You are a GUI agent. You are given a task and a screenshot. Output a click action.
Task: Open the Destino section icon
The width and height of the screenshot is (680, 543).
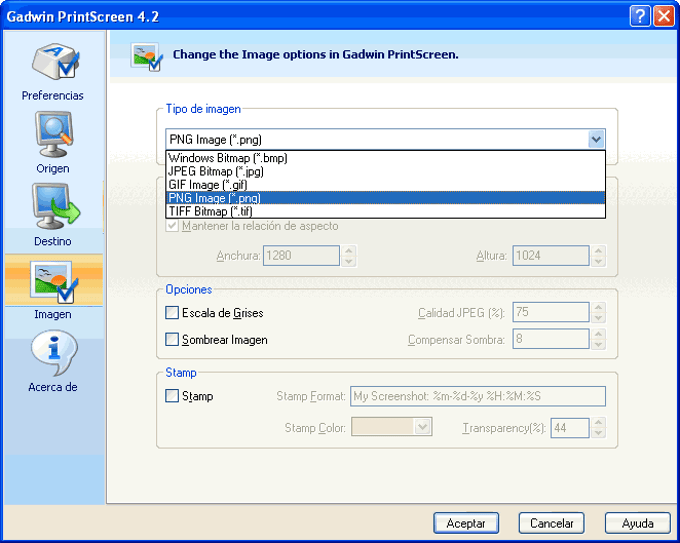pos(56,206)
